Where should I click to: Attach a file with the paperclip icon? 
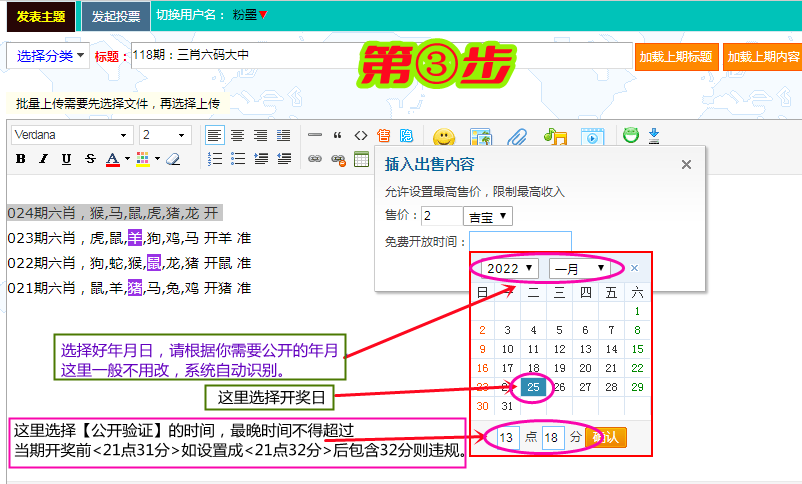click(x=517, y=137)
